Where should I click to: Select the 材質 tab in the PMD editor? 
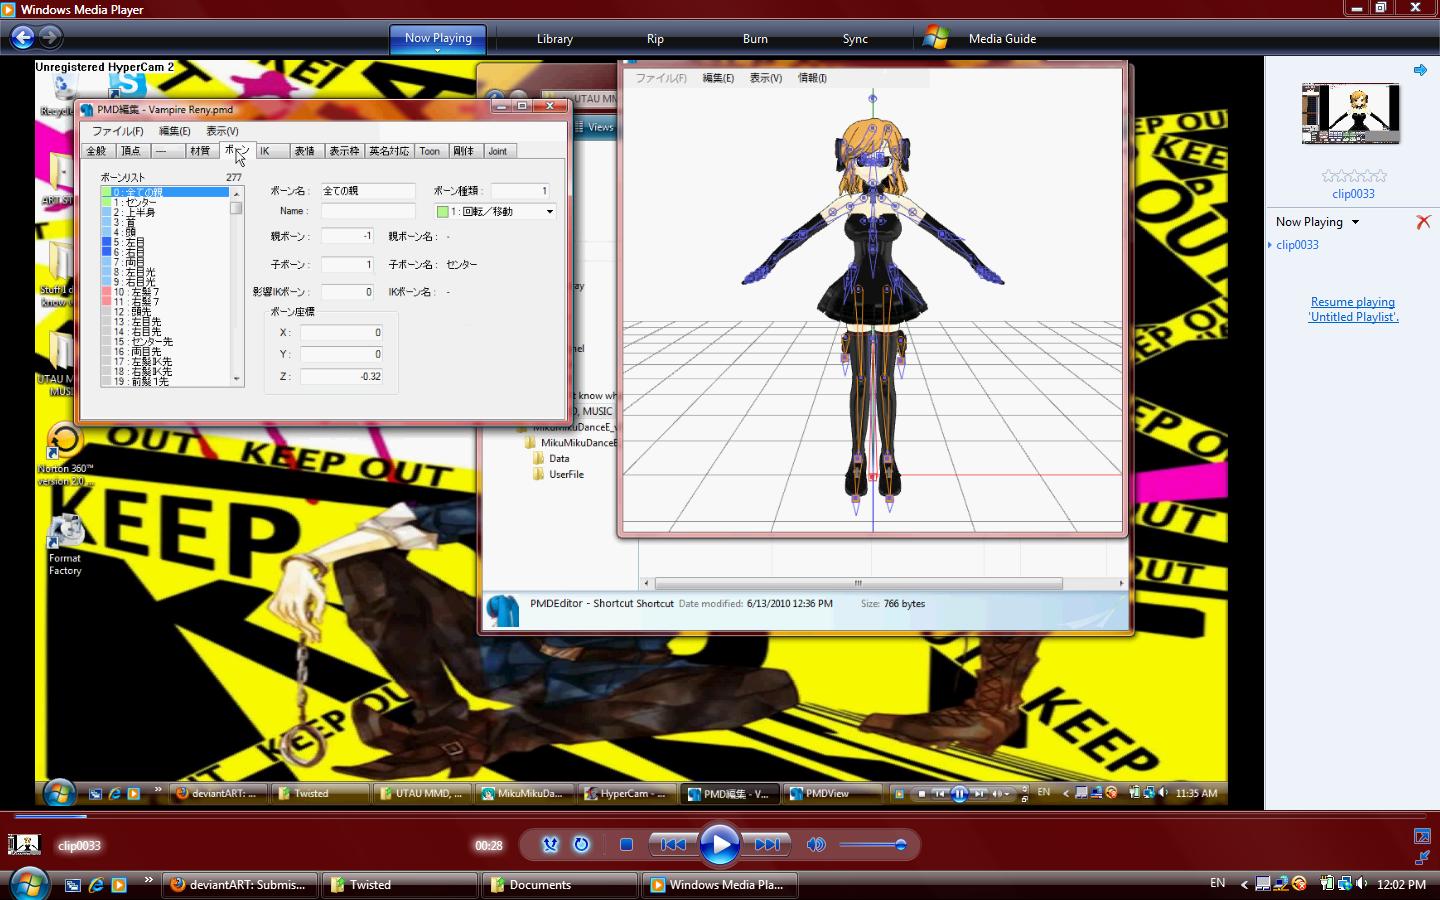point(201,151)
